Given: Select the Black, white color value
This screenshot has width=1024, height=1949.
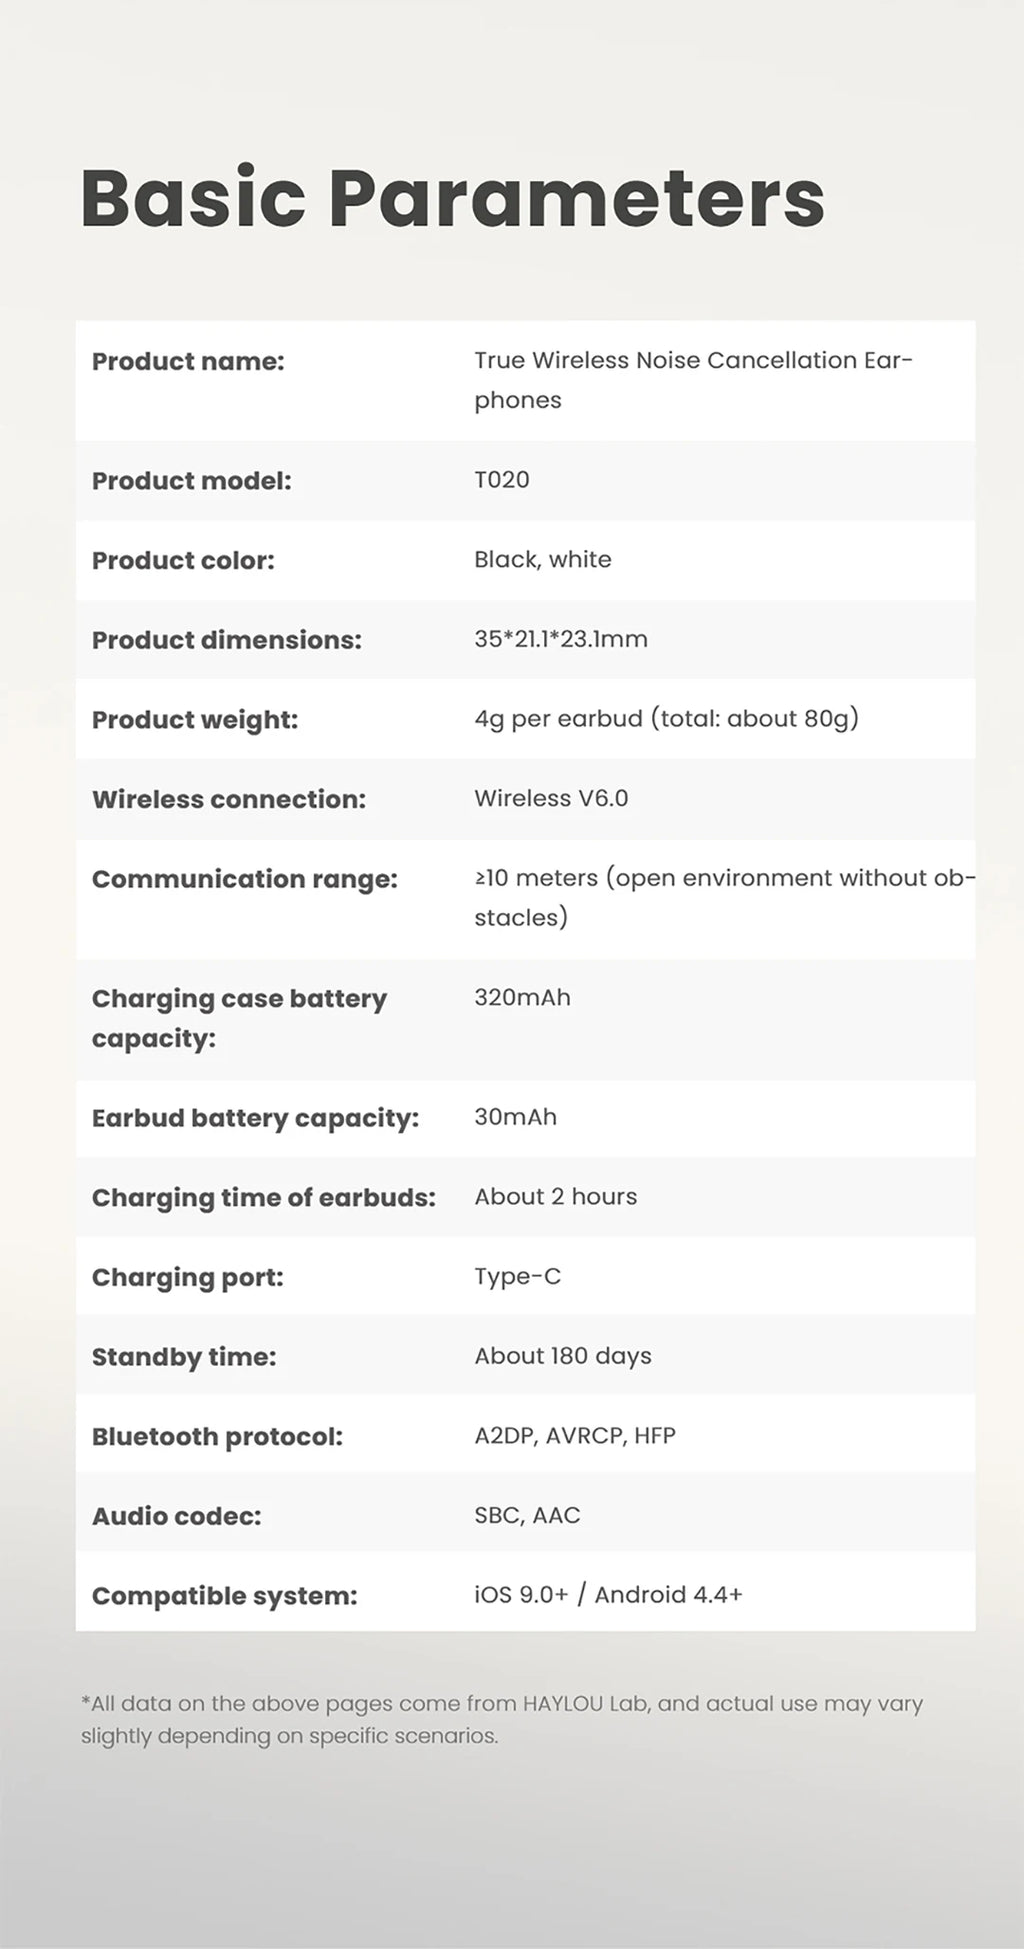Looking at the screenshot, I should (543, 559).
